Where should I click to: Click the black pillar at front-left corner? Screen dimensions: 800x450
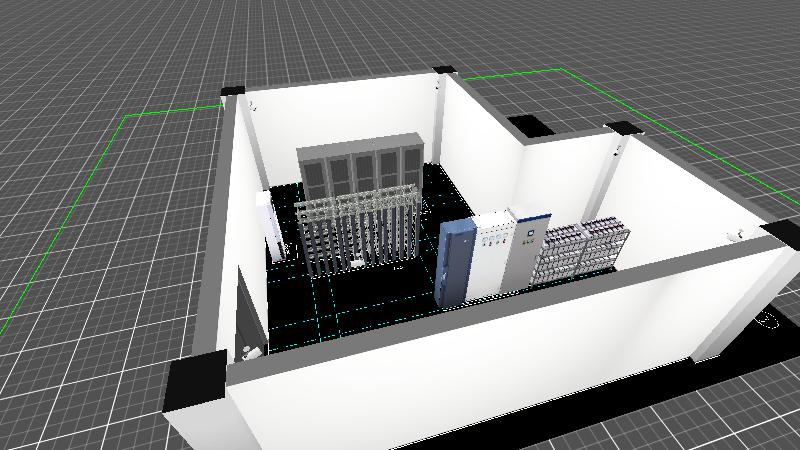click(194, 386)
